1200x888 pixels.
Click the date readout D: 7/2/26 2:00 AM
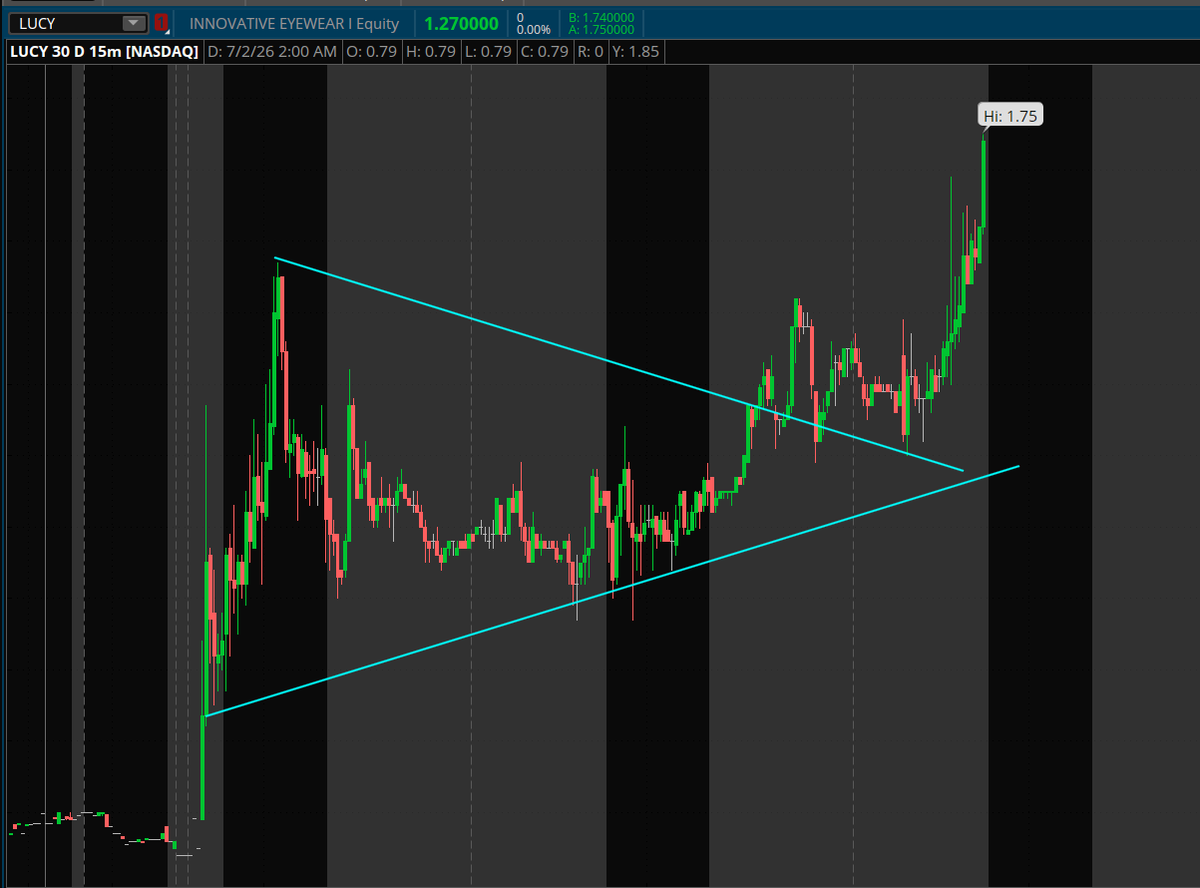pyautogui.click(x=272, y=51)
